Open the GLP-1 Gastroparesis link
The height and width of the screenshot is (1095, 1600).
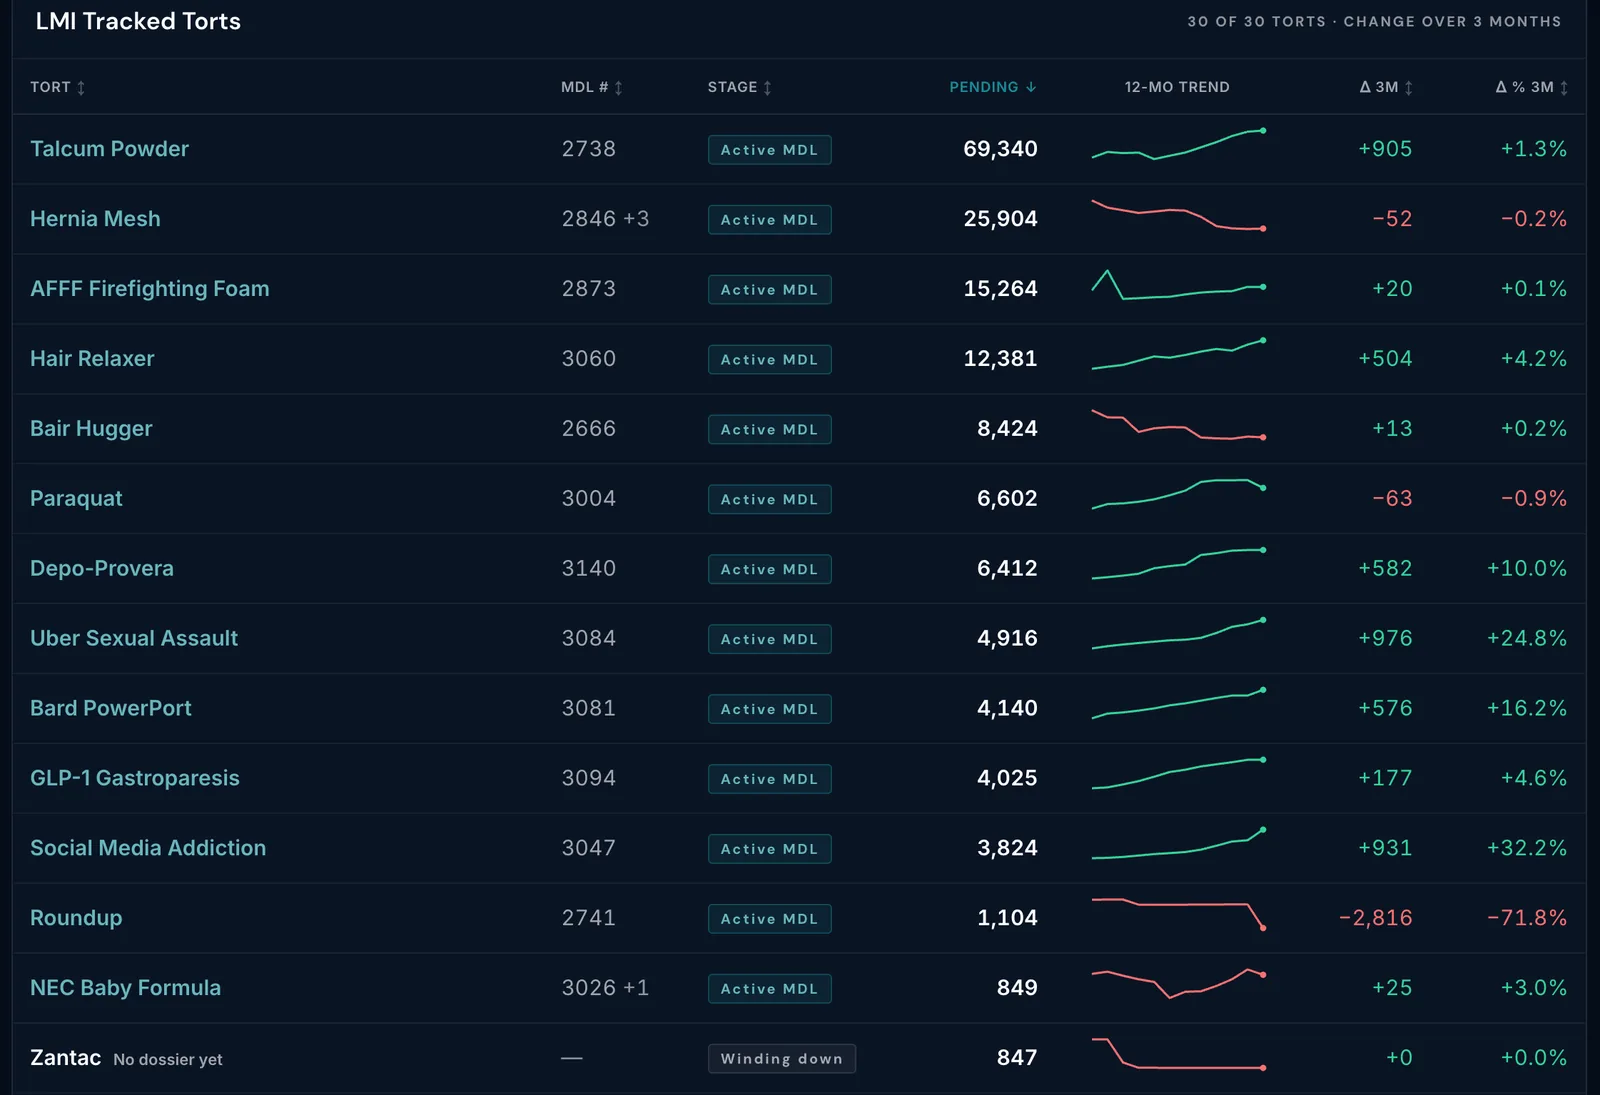(x=135, y=778)
